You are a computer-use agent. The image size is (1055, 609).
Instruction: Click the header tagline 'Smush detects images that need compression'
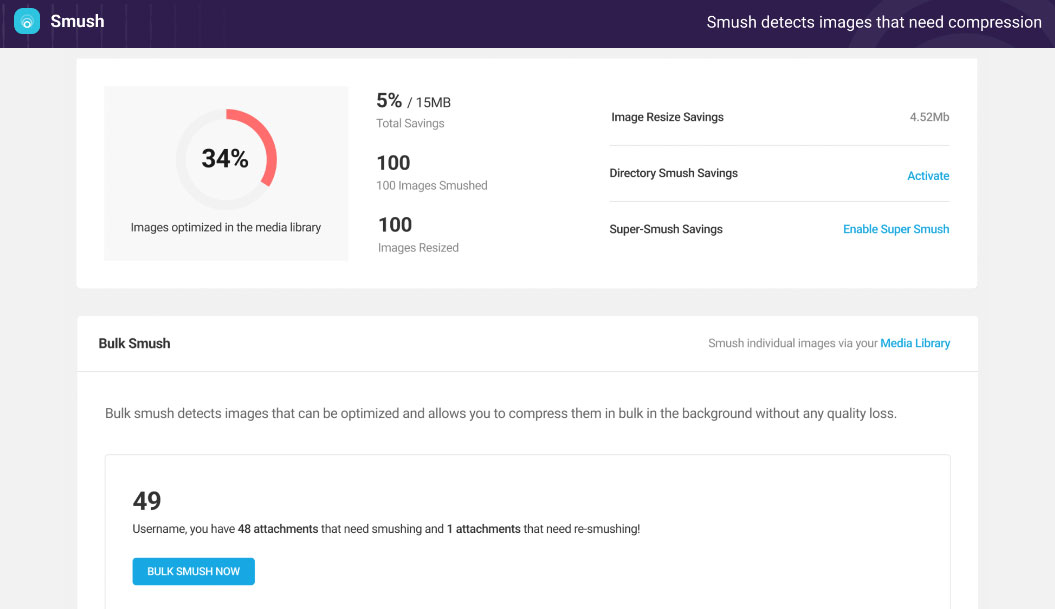point(874,22)
